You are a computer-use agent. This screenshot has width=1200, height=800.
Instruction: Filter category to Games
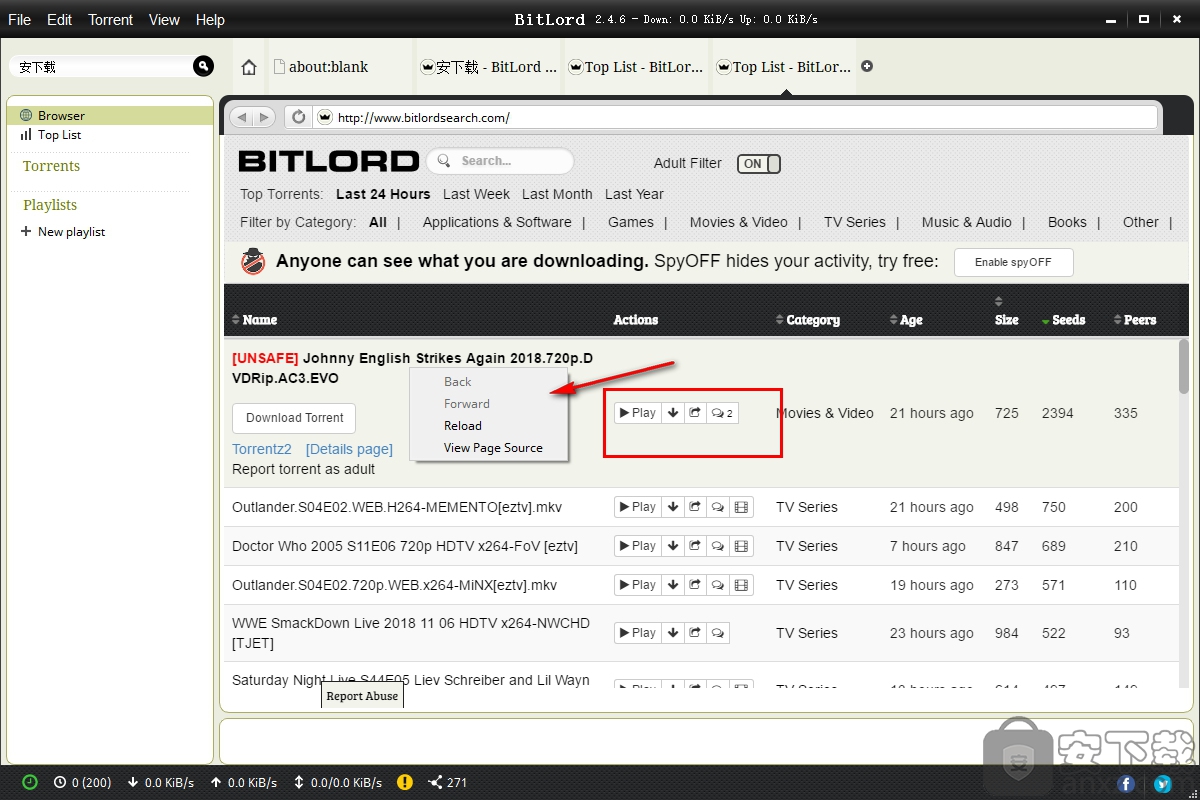point(631,222)
